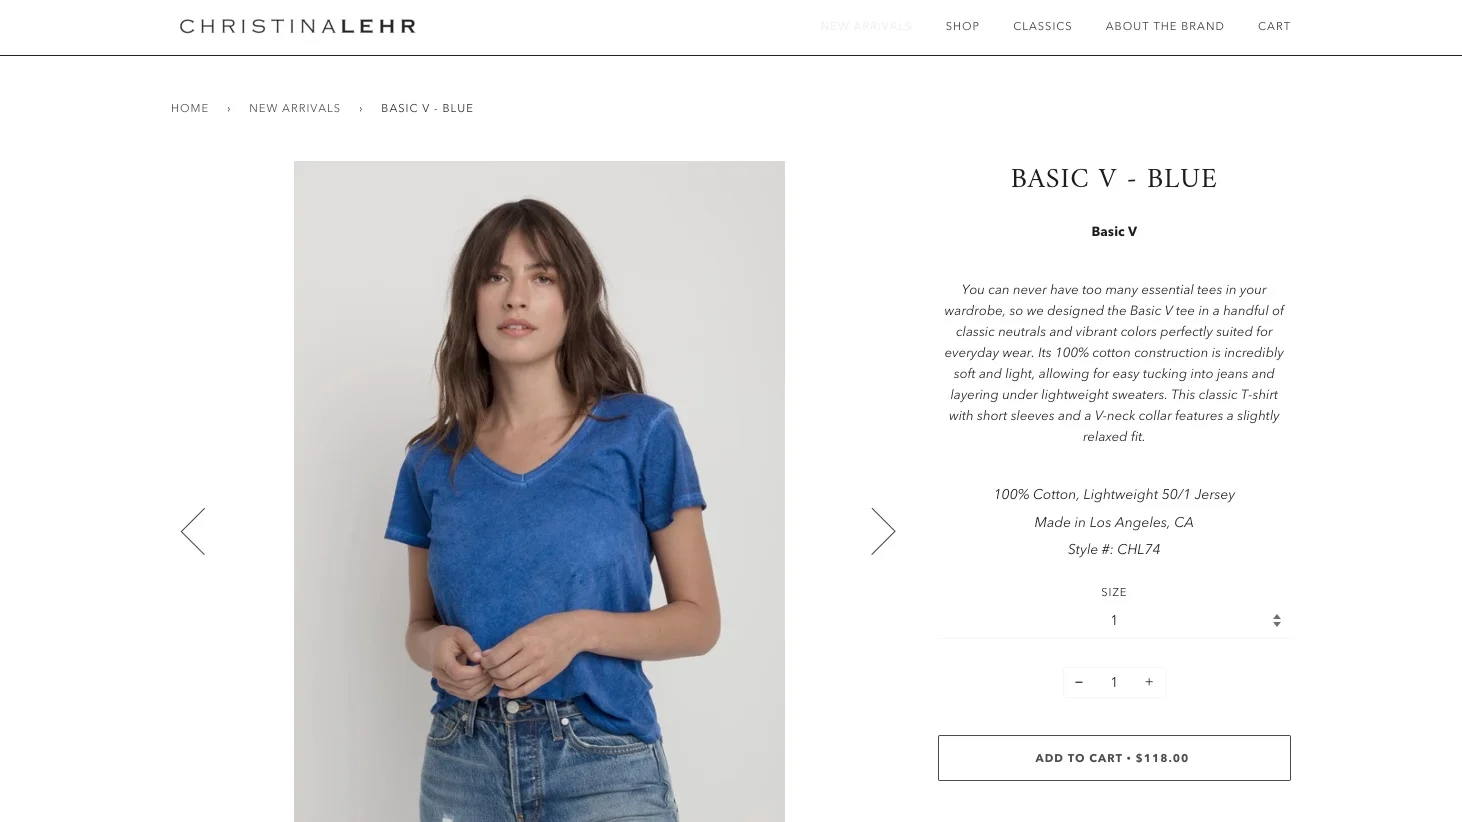
Task: Add the Basic V tee to cart
Action: [1114, 758]
